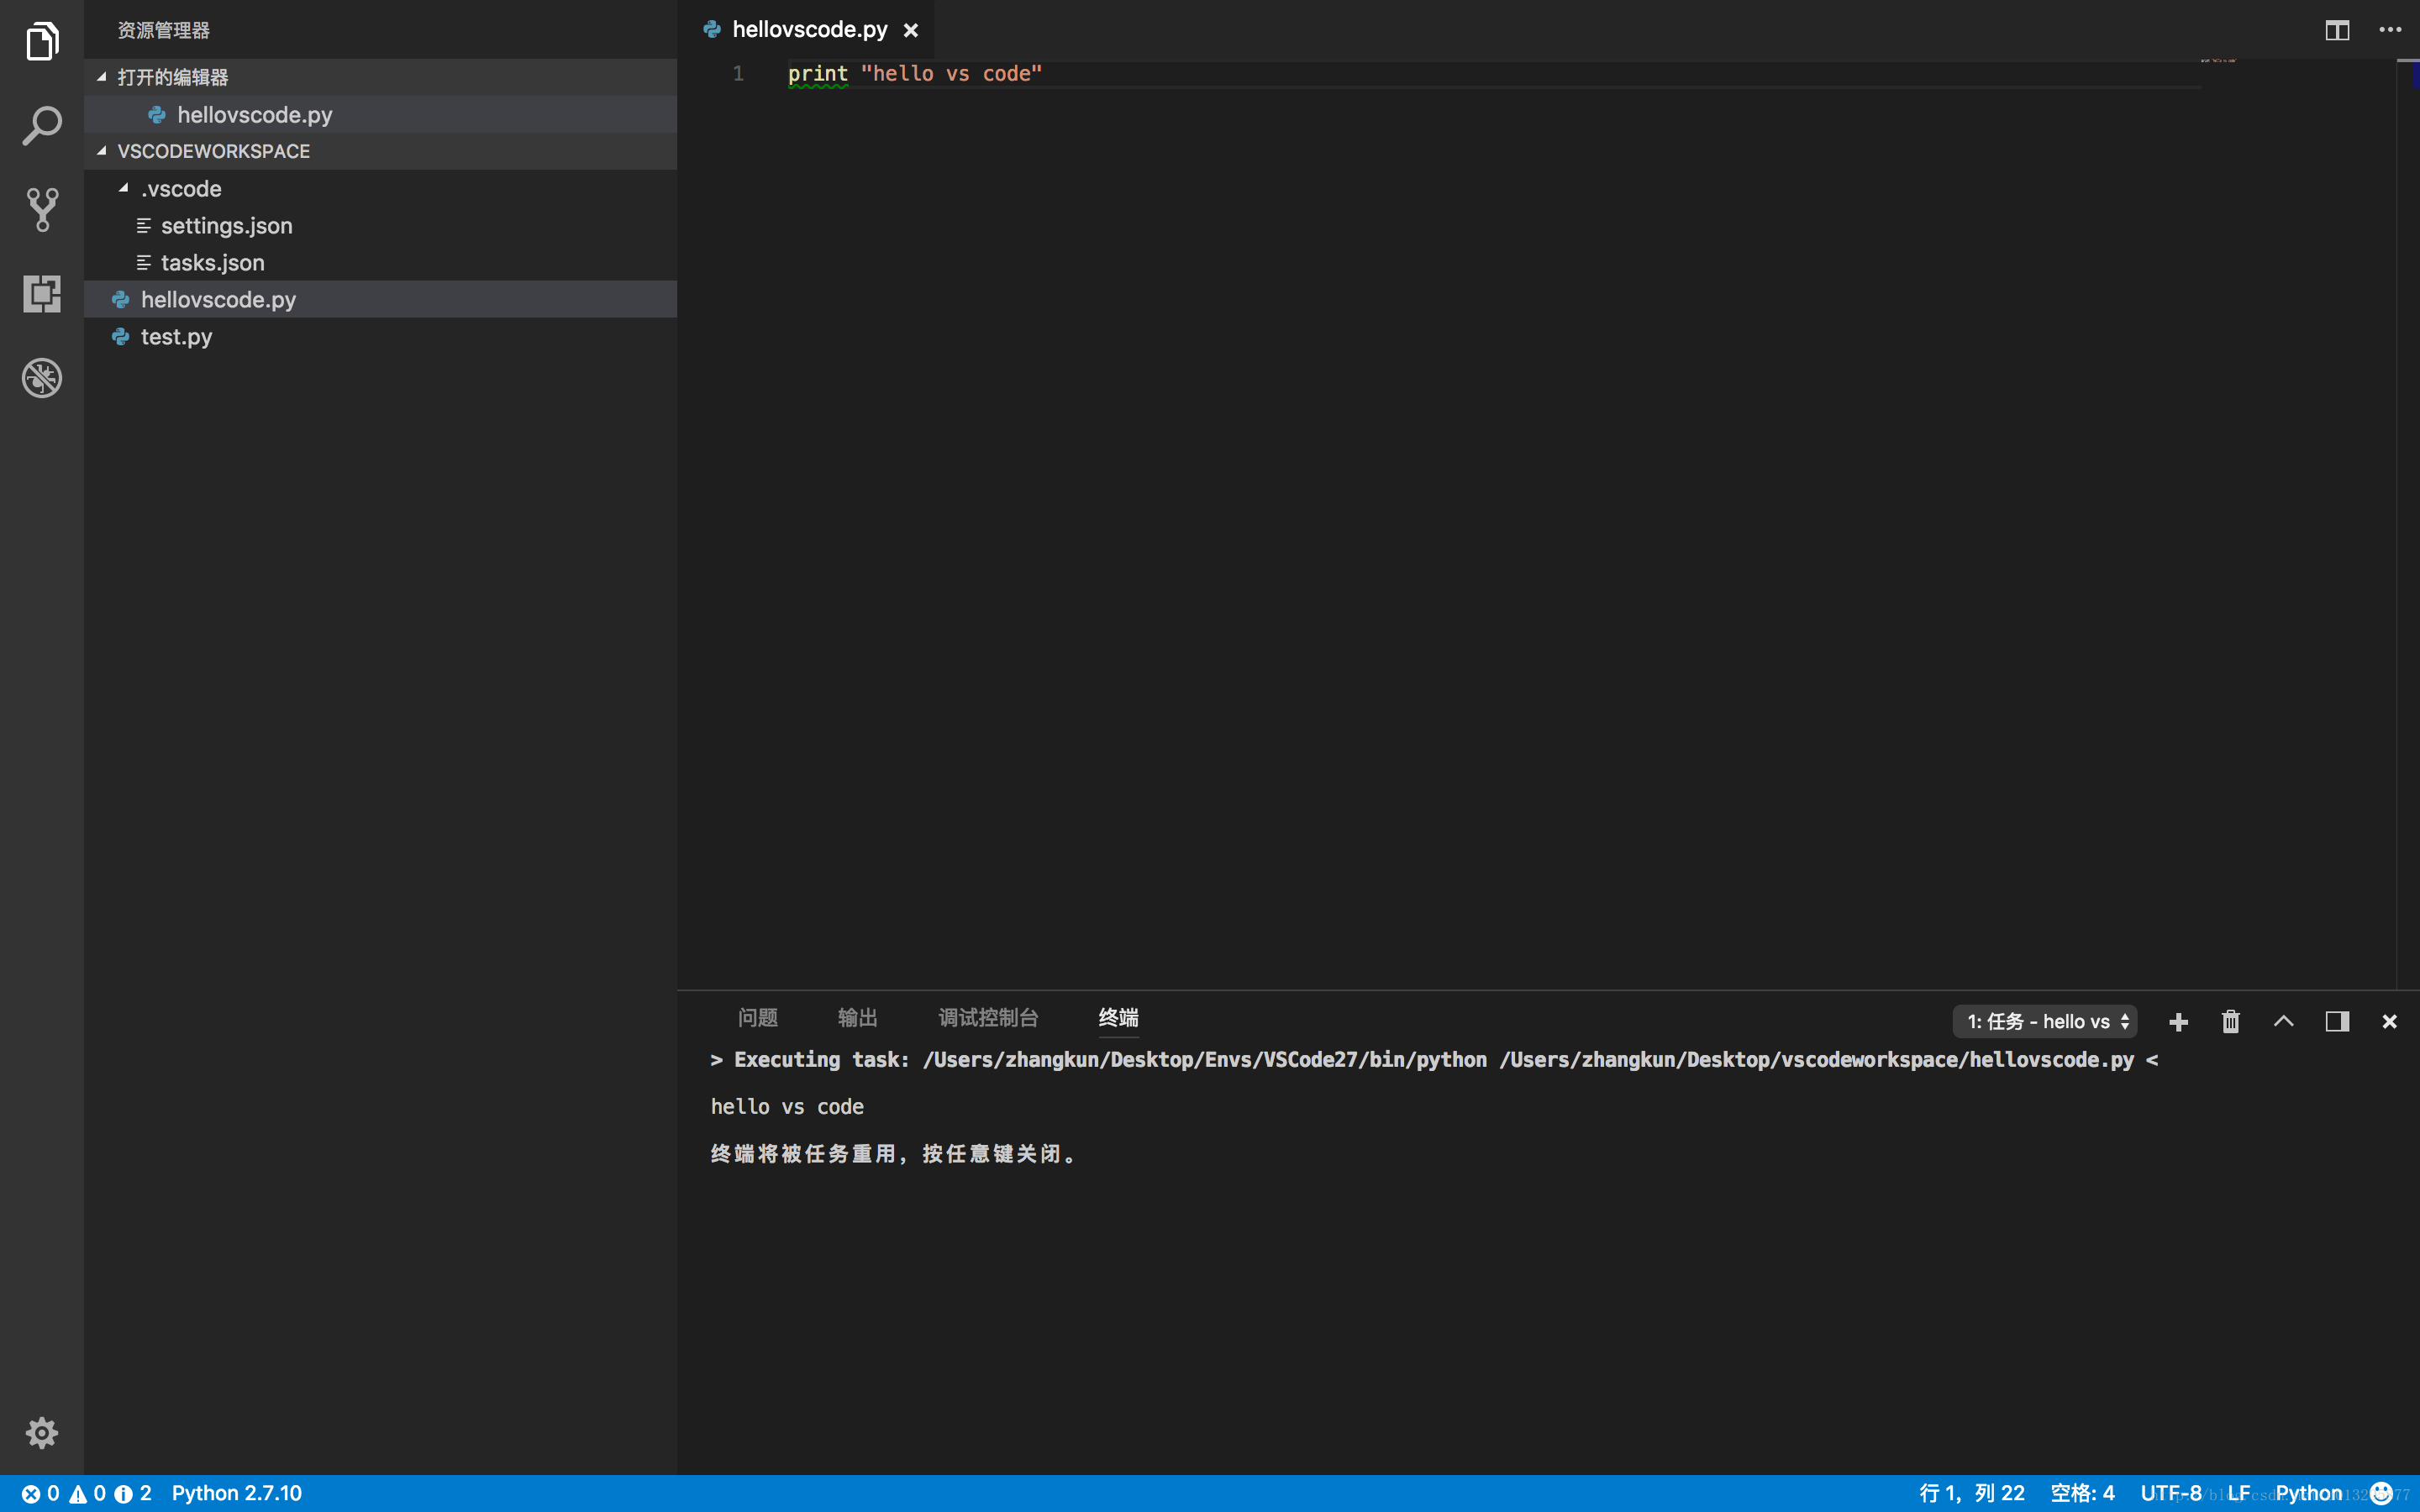Open the Explorer view in activity bar
The width and height of the screenshot is (2420, 1512).
coord(42,41)
